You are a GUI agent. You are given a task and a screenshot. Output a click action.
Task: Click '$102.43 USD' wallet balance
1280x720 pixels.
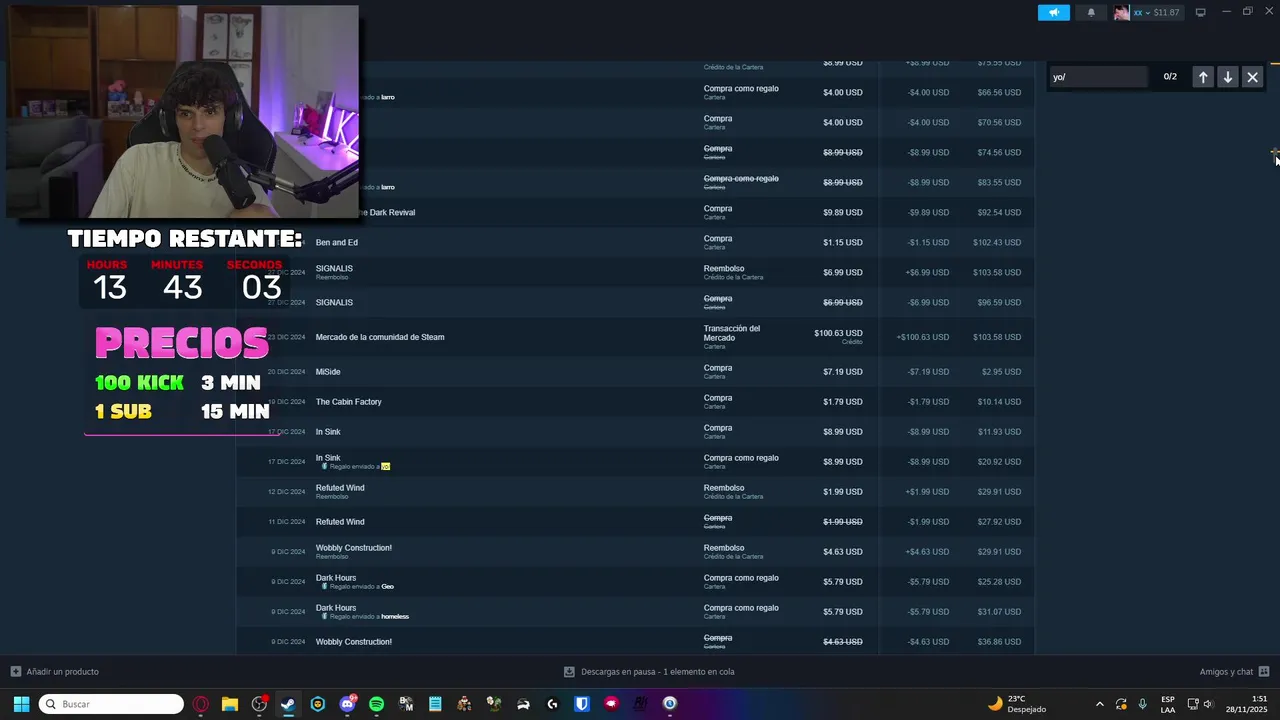(997, 242)
